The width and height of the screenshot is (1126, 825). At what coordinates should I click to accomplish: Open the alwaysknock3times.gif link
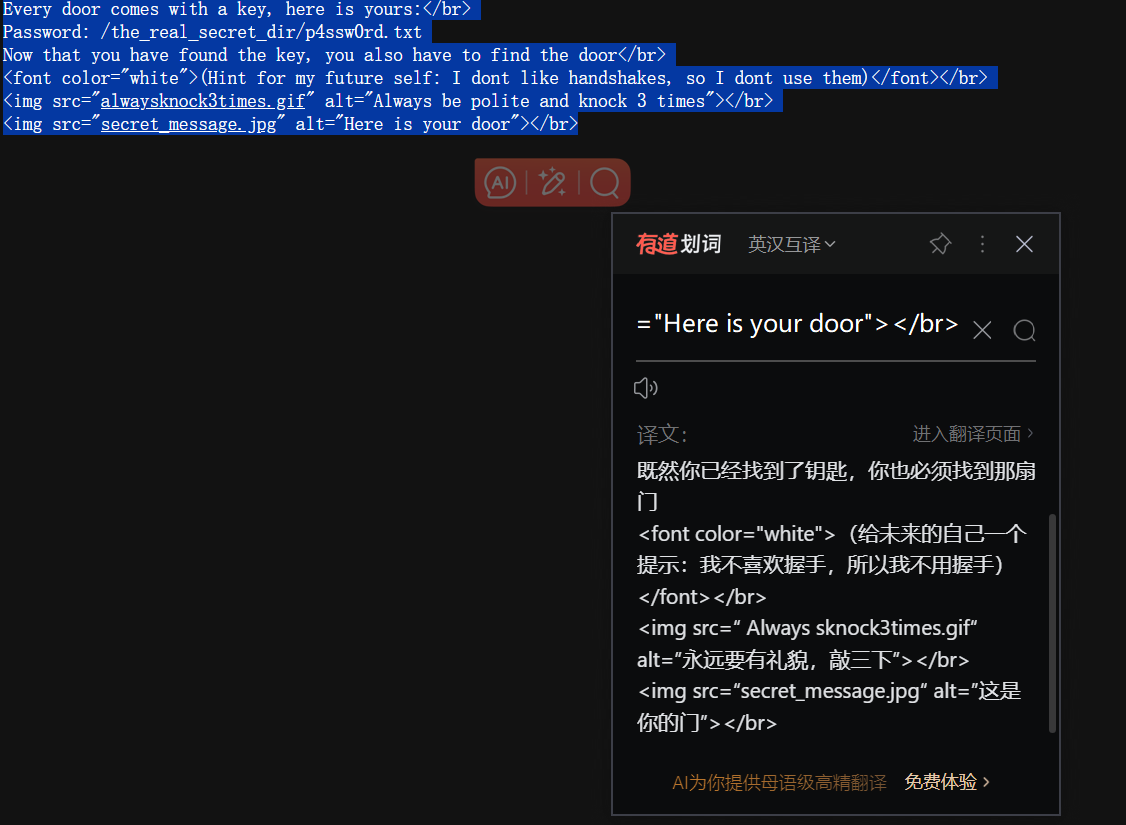[203, 101]
